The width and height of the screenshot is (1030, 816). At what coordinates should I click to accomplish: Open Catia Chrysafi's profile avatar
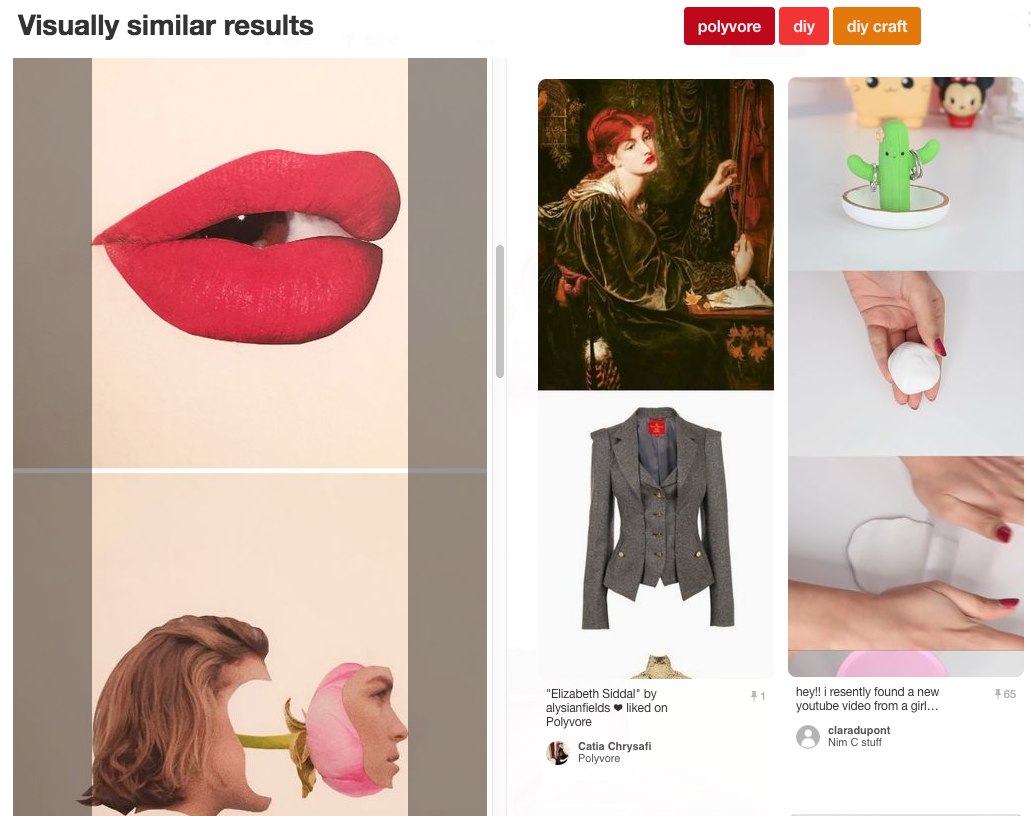(558, 752)
